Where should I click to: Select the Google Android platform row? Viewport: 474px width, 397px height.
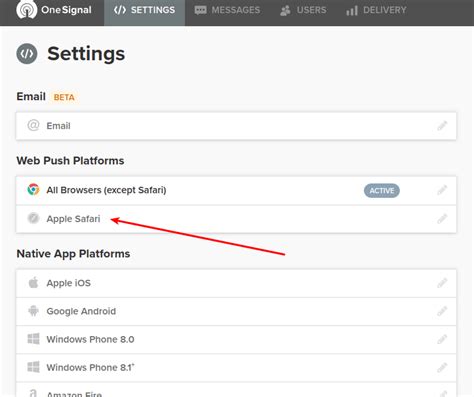point(236,311)
